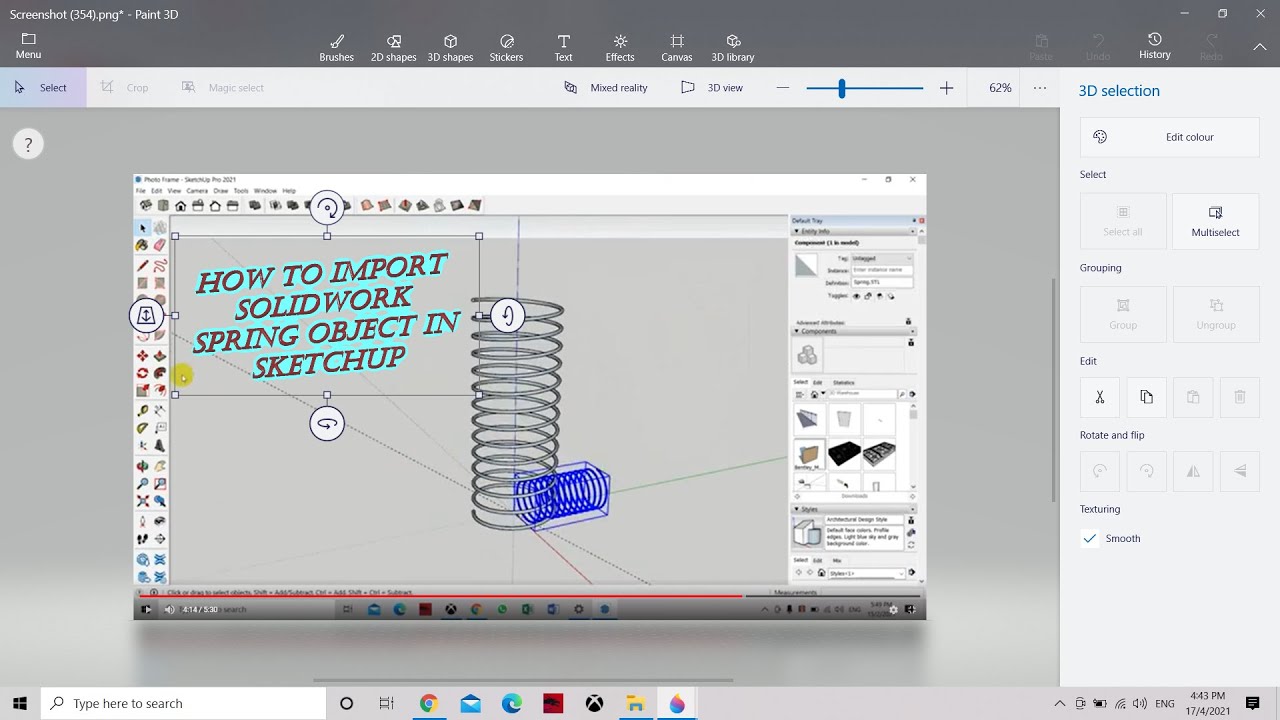Screen dimensions: 1280x720
Task: Open the 2D shapes tool
Action: tap(393, 47)
